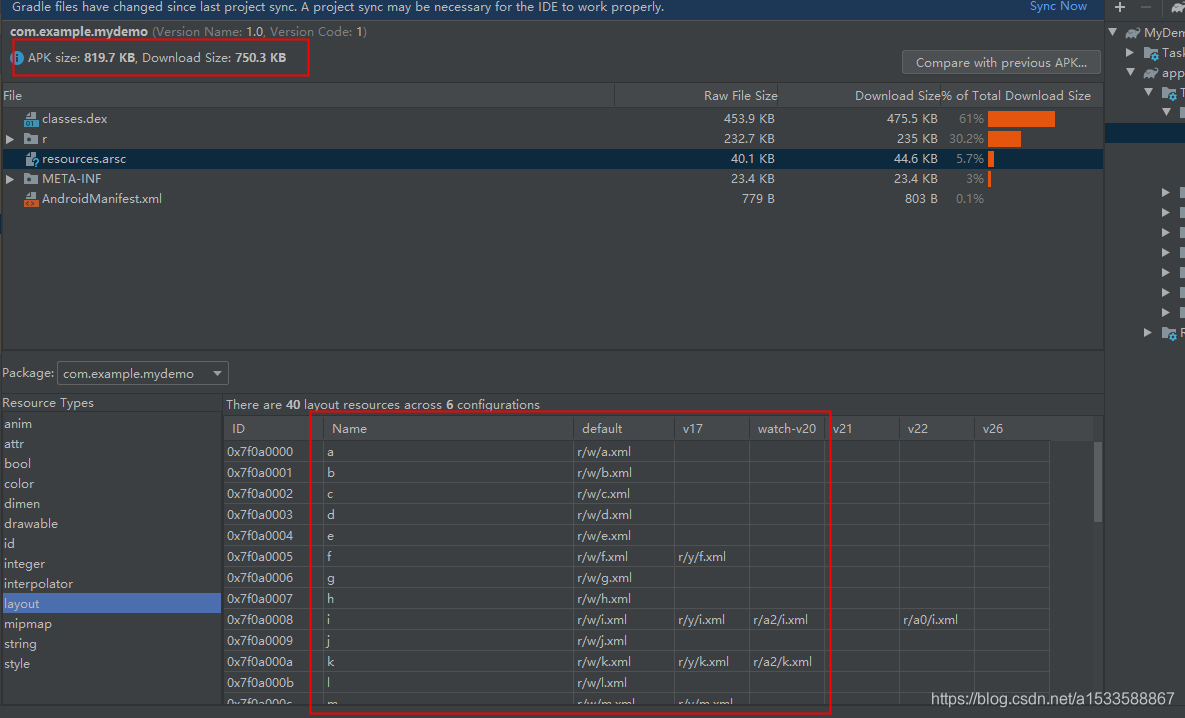Click AndroidManifest.xml file icon
1185x718 pixels.
click(31, 200)
